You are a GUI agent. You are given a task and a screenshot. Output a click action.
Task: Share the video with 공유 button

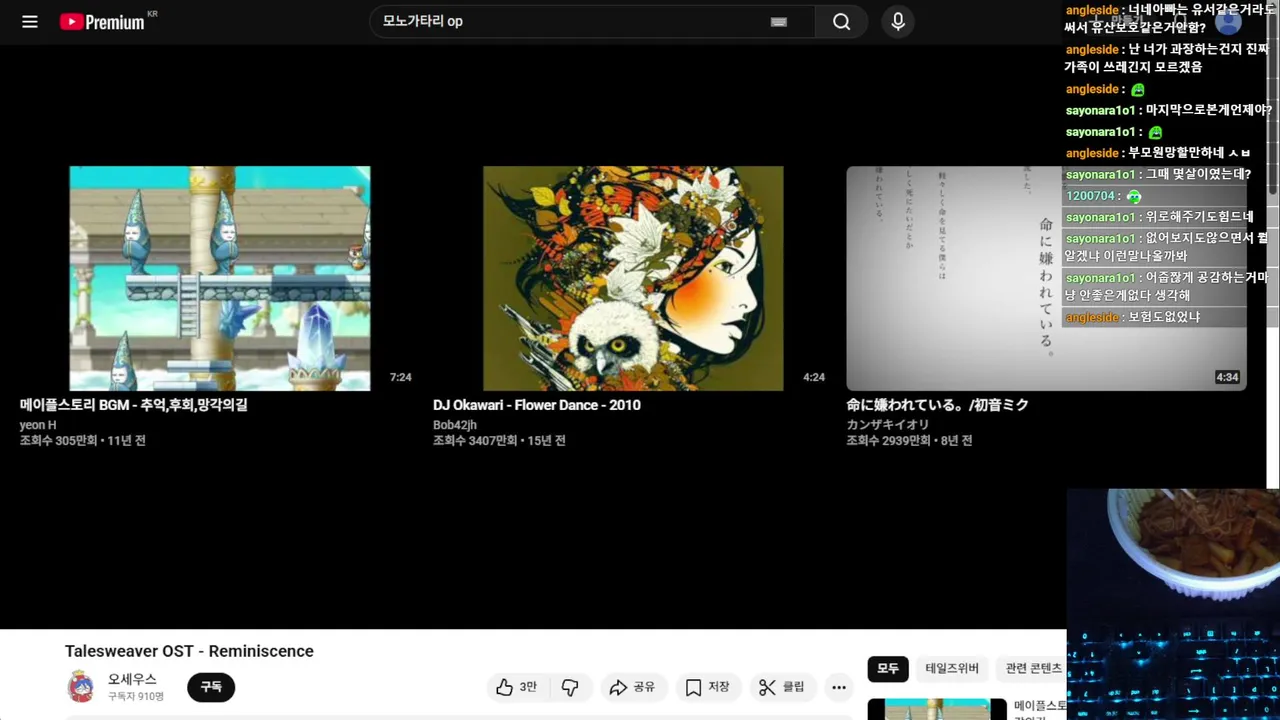coord(632,687)
